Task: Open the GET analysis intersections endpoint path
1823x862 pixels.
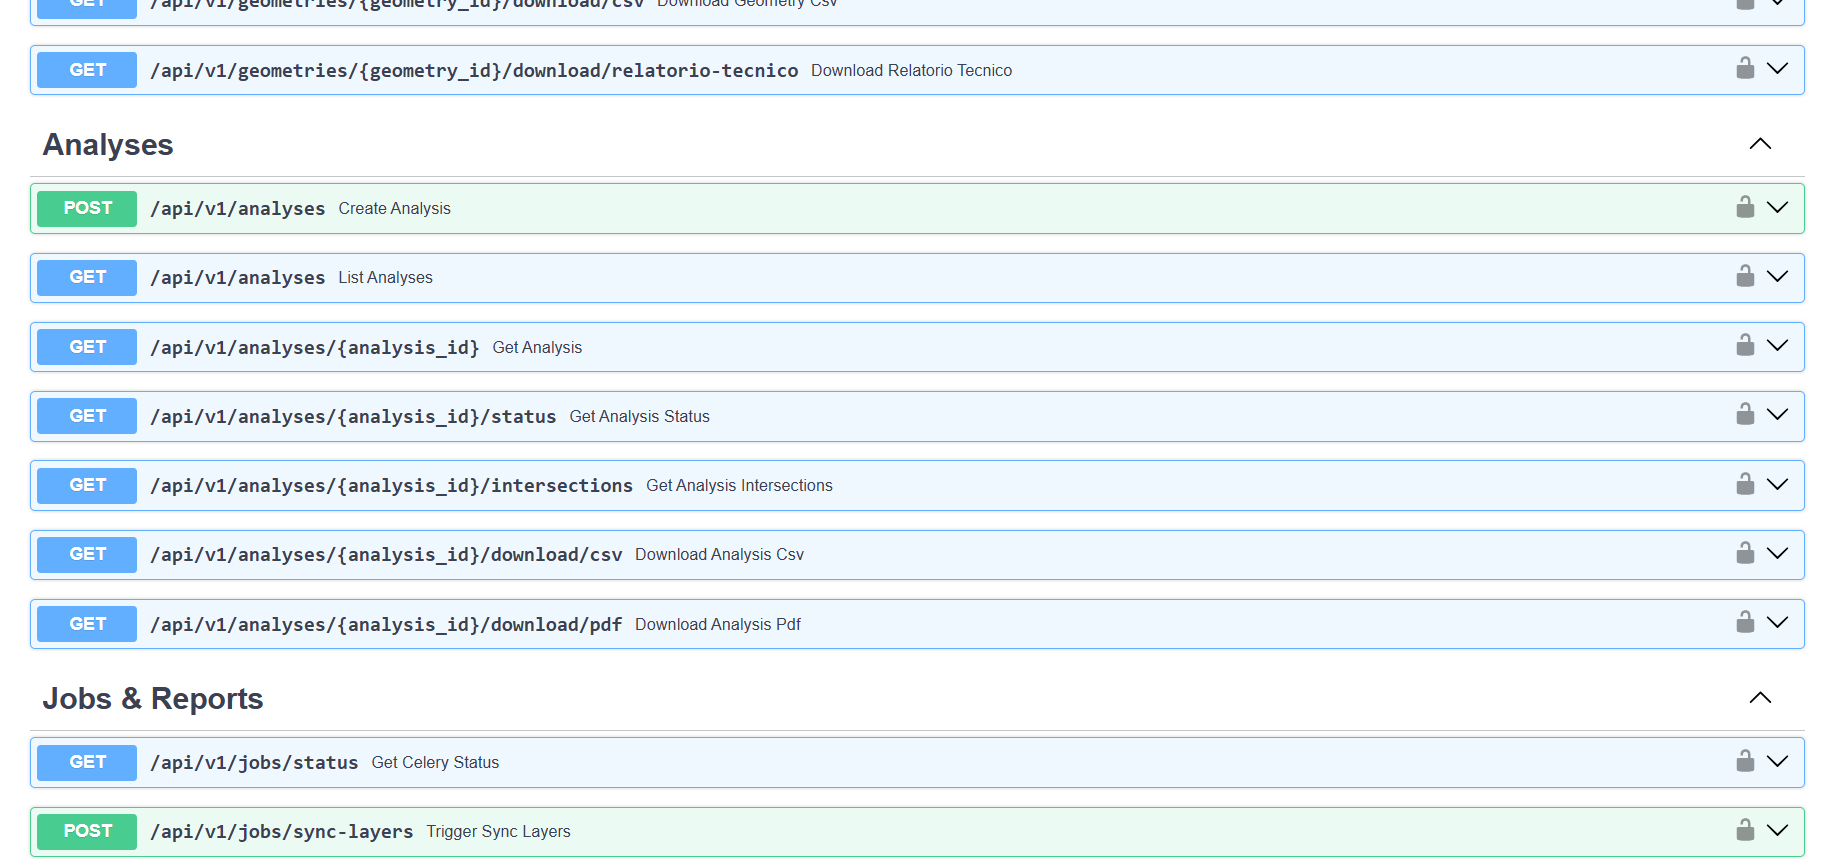Action: pyautogui.click(x=391, y=486)
